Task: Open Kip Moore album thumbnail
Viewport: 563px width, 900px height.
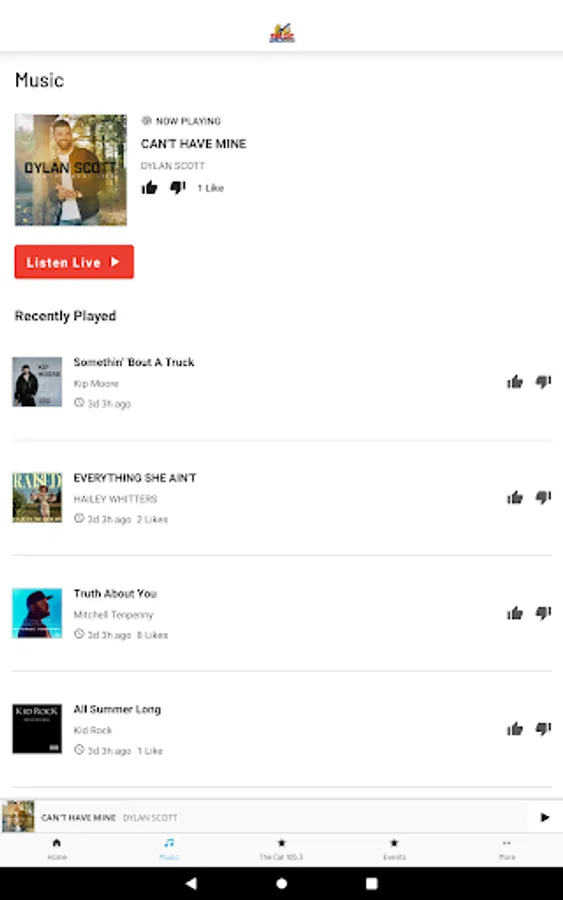Action: (37, 382)
